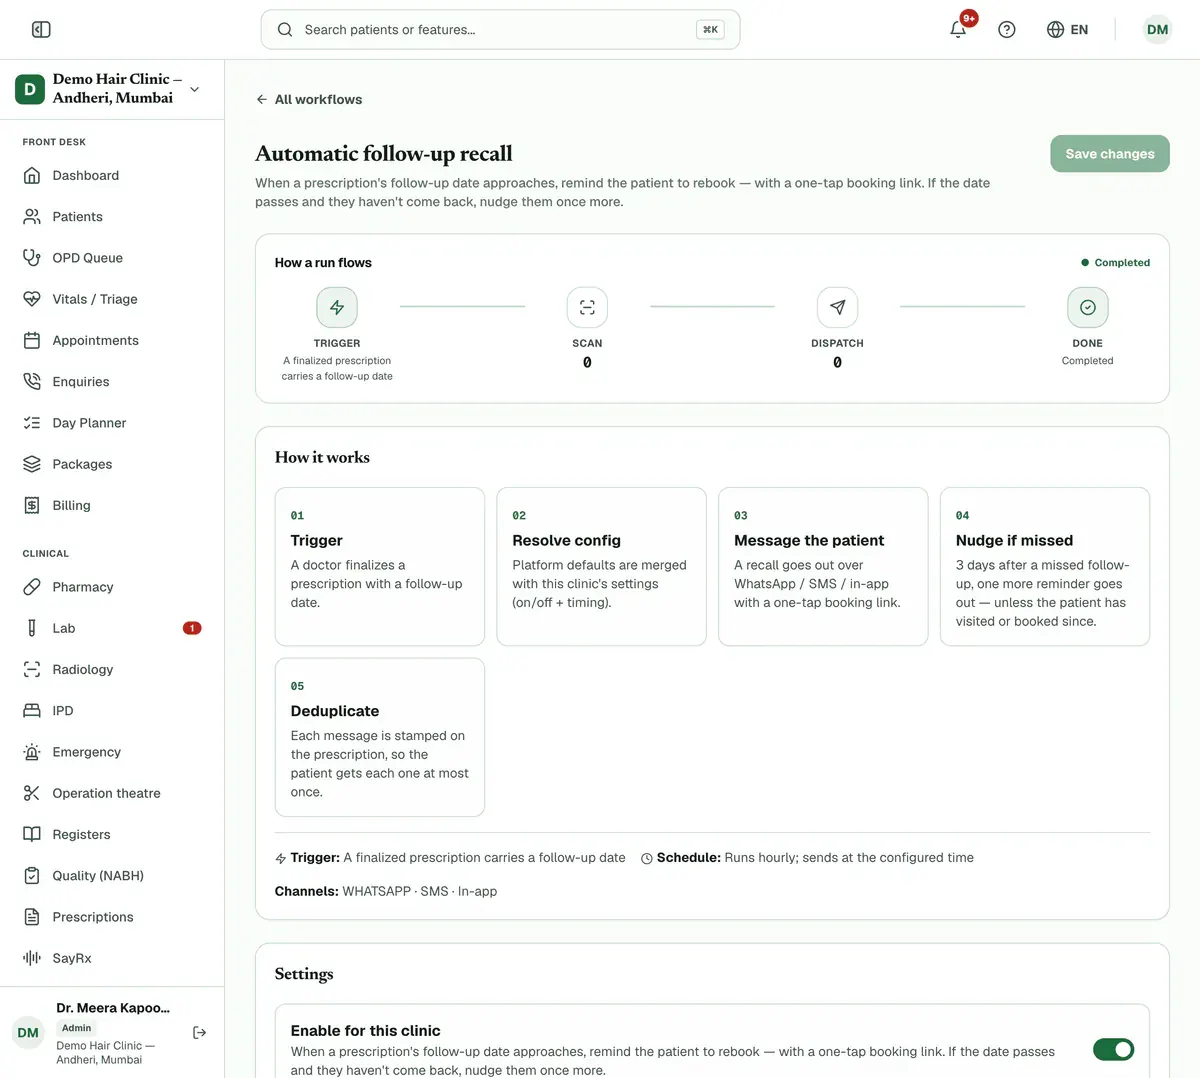Screen dimensions: 1200x1078
Task: Select the 03 Message the patient card
Action: pyautogui.click(x=823, y=567)
